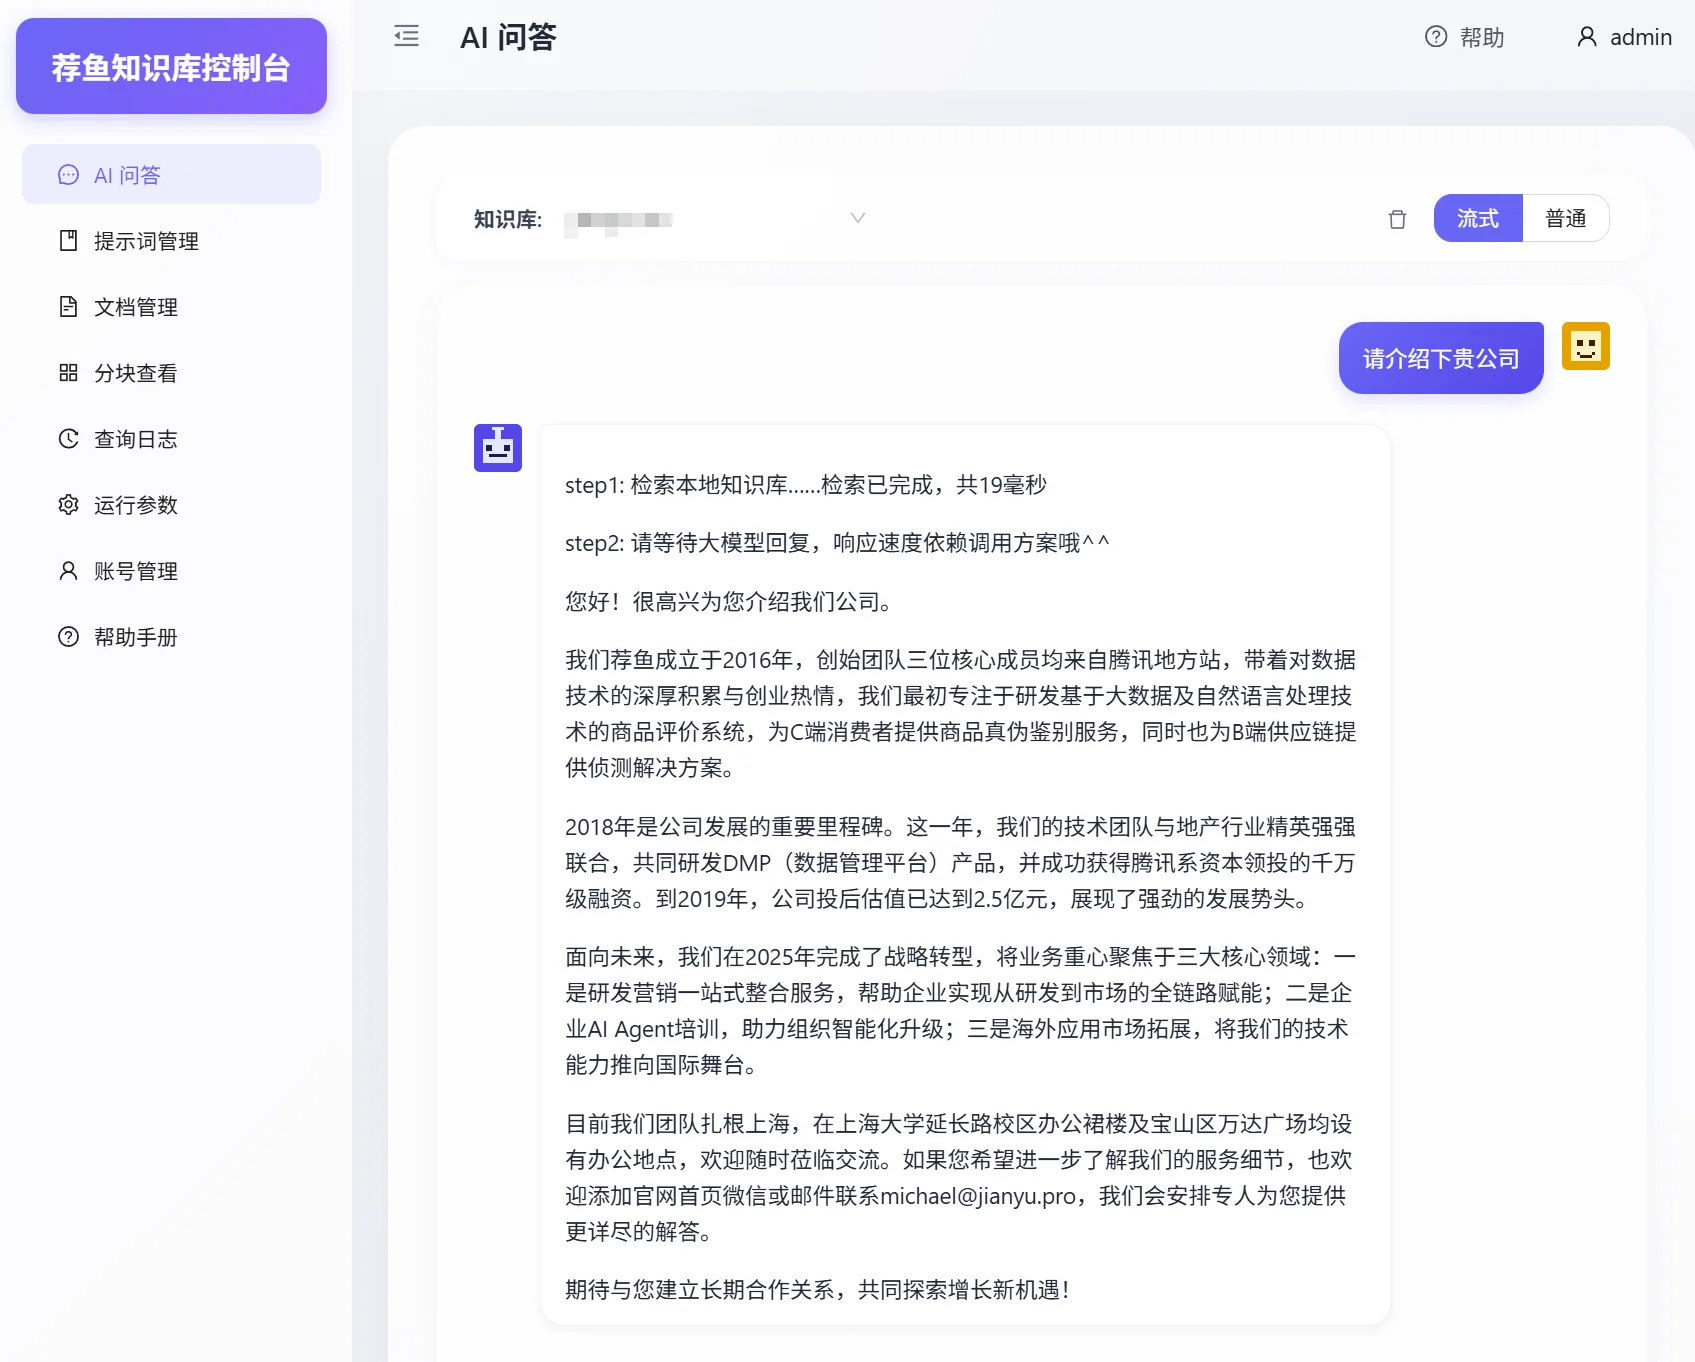Click the robot assistant avatar icon

(x=497, y=448)
